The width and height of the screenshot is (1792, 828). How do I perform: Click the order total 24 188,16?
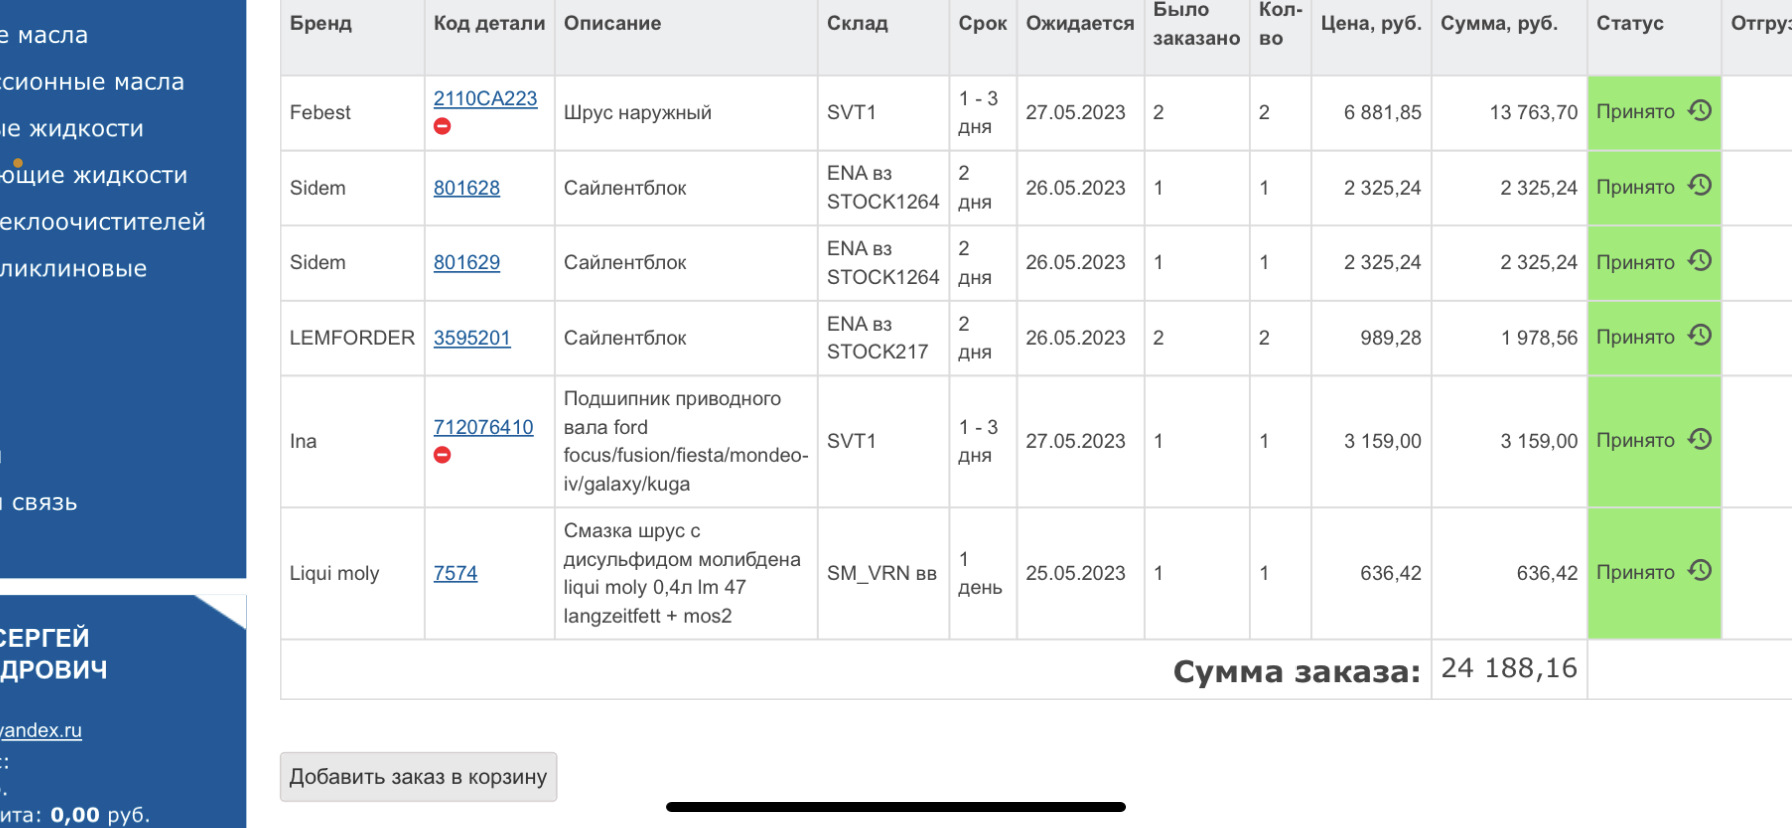tap(1509, 668)
